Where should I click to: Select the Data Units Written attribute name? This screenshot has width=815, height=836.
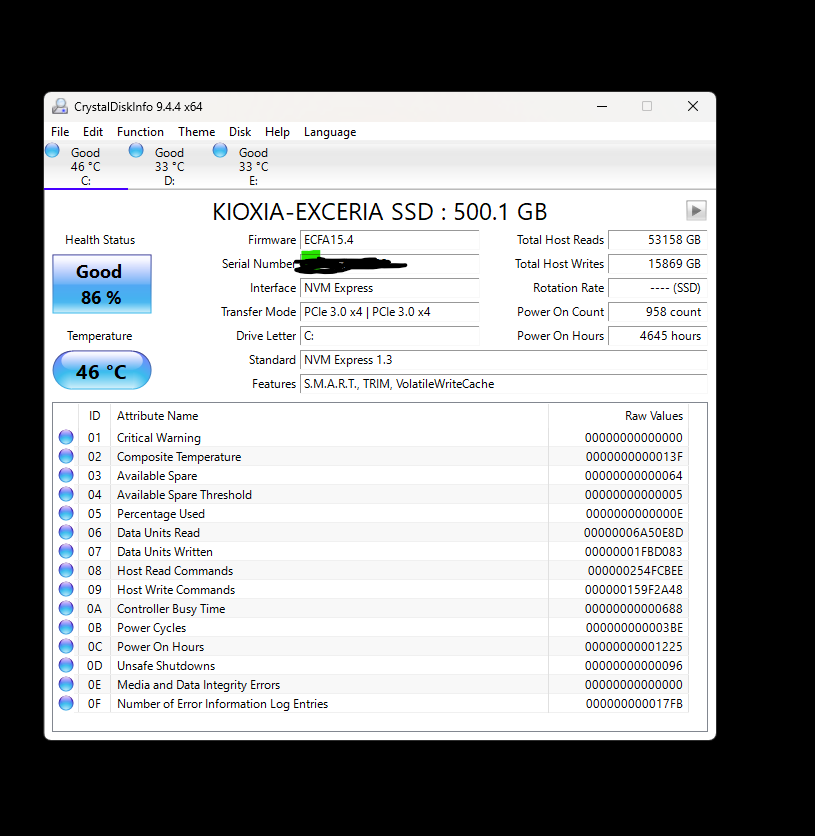point(165,552)
